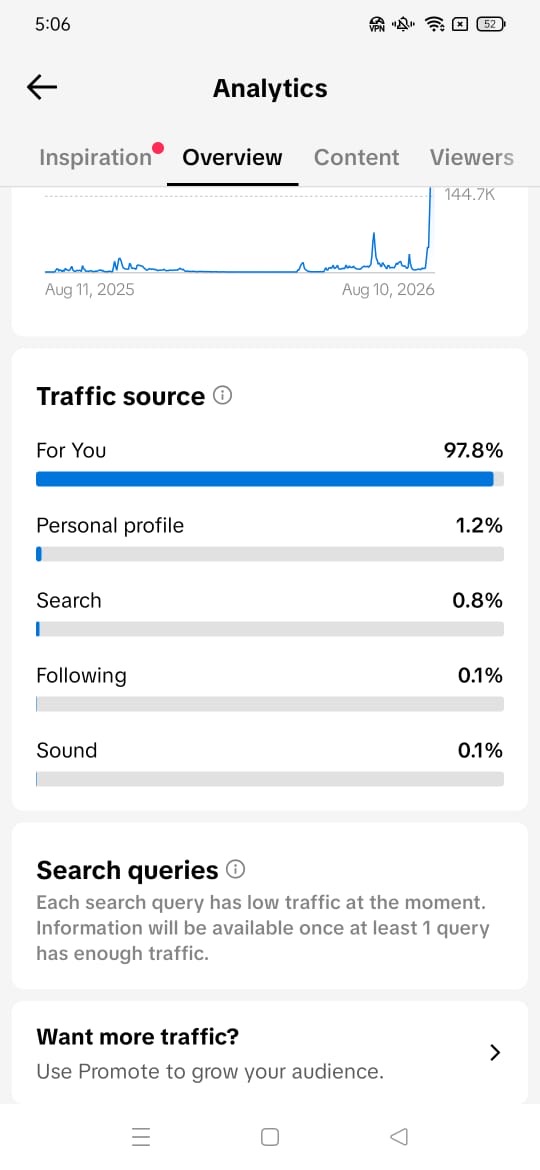This screenshot has height=1170, width=540.
Task: Open Search queries info icon
Action: tap(236, 869)
